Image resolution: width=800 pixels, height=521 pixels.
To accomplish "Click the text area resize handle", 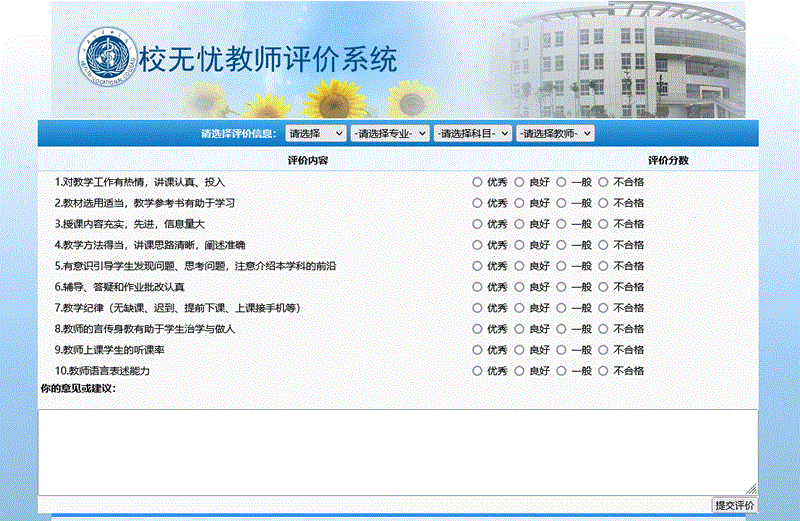I will pos(752,489).
